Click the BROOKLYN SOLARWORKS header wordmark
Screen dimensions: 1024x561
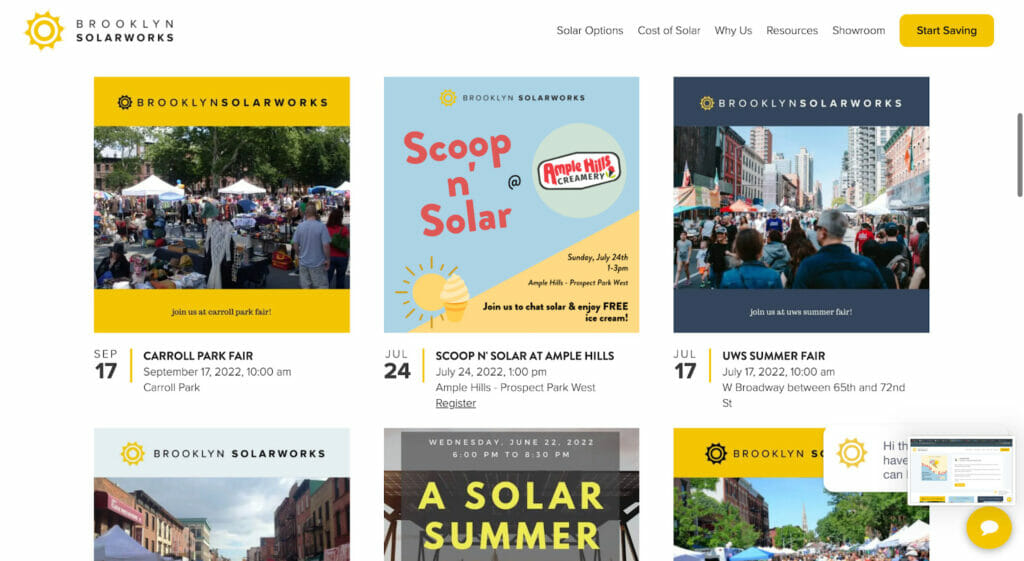[x=125, y=31]
